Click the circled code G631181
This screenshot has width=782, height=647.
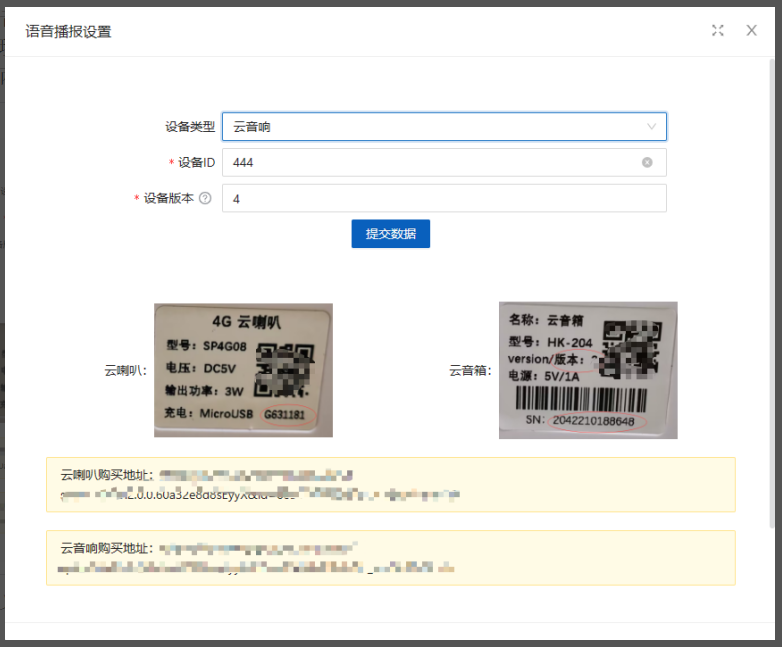pyautogui.click(x=285, y=414)
